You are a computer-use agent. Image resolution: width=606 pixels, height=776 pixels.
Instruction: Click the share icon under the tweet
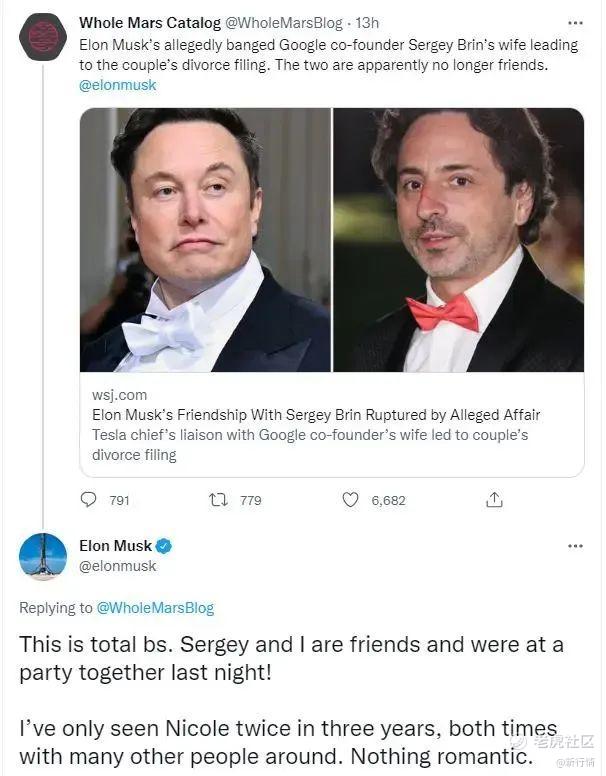point(494,500)
